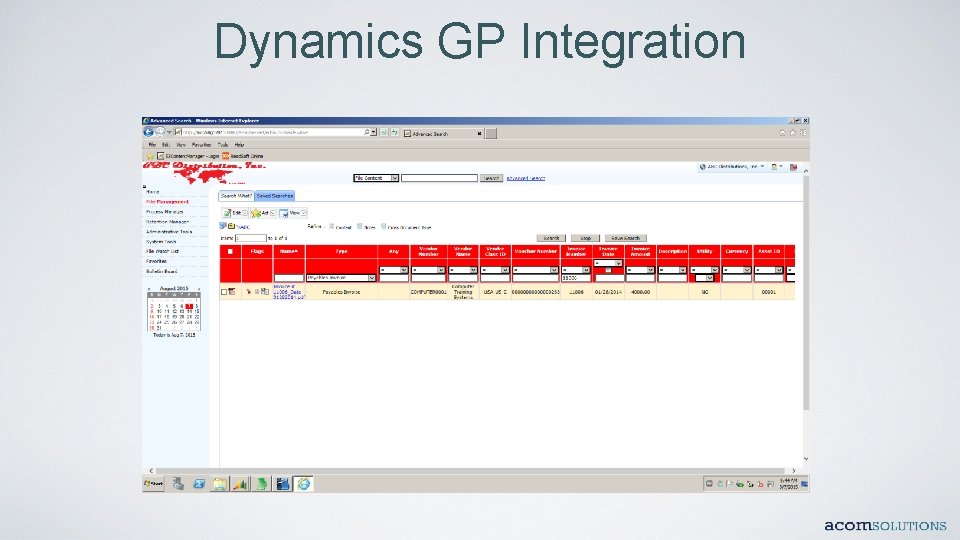This screenshot has height=540, width=960.
Task: Click the red logout icon at top right
Action: [793, 167]
